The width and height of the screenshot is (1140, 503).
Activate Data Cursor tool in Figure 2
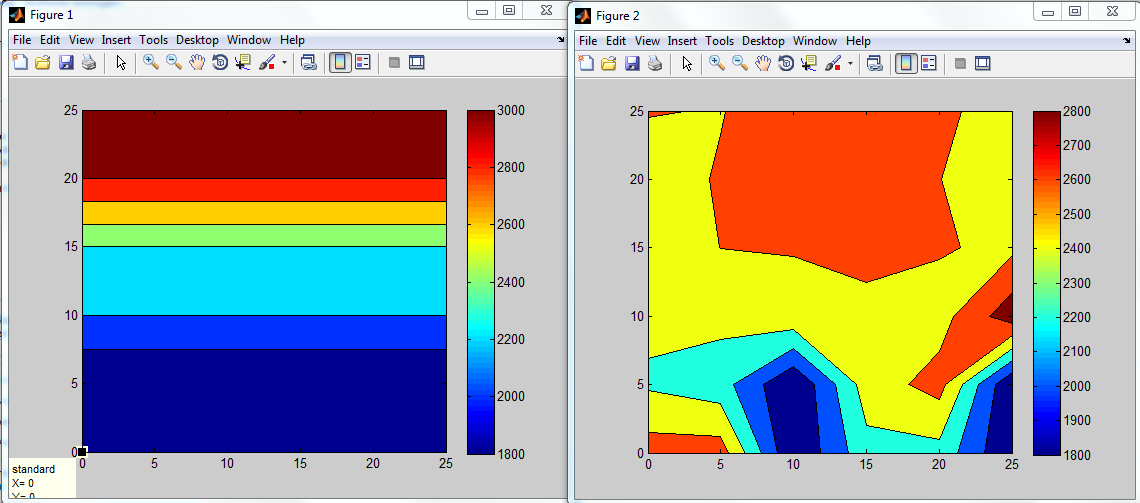(808, 63)
